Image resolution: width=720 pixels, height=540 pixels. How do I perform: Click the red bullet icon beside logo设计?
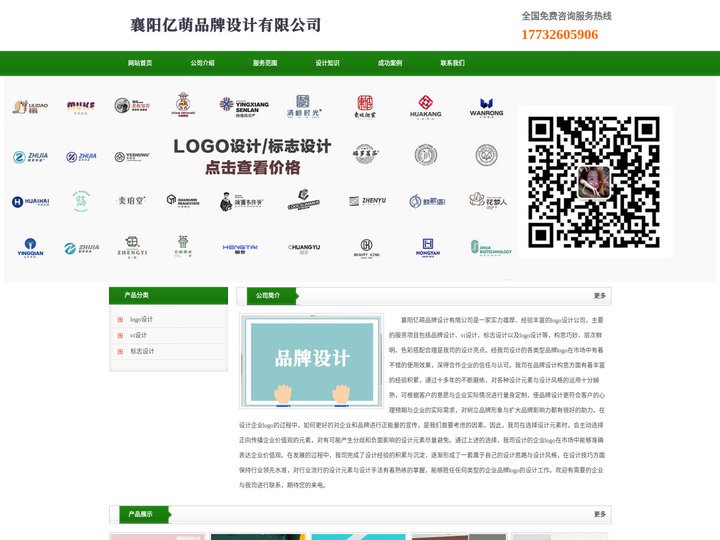[x=120, y=320]
